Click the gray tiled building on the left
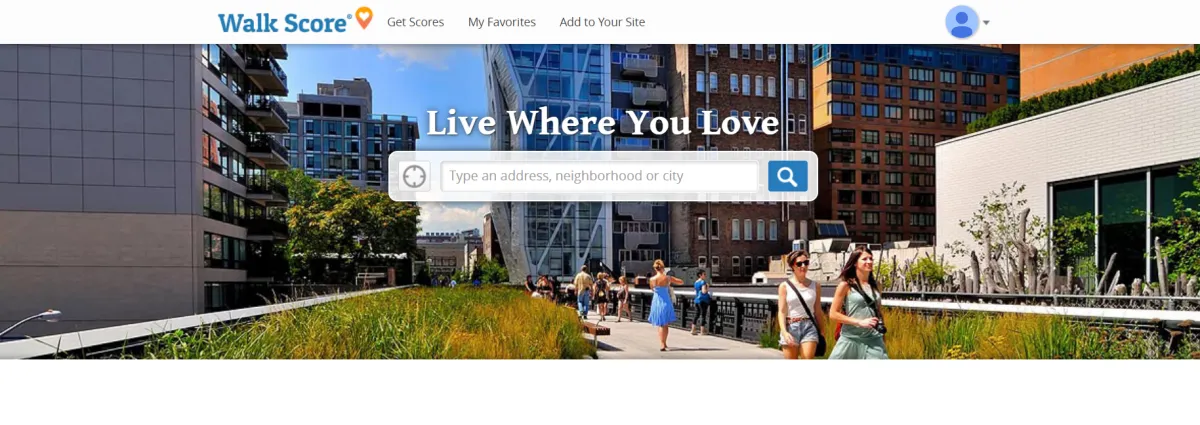 coord(100,170)
